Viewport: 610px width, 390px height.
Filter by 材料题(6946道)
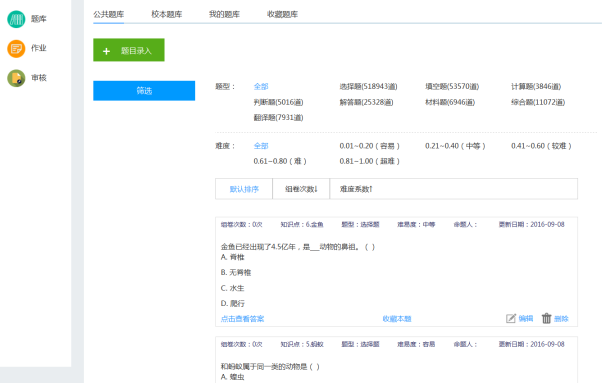450,102
